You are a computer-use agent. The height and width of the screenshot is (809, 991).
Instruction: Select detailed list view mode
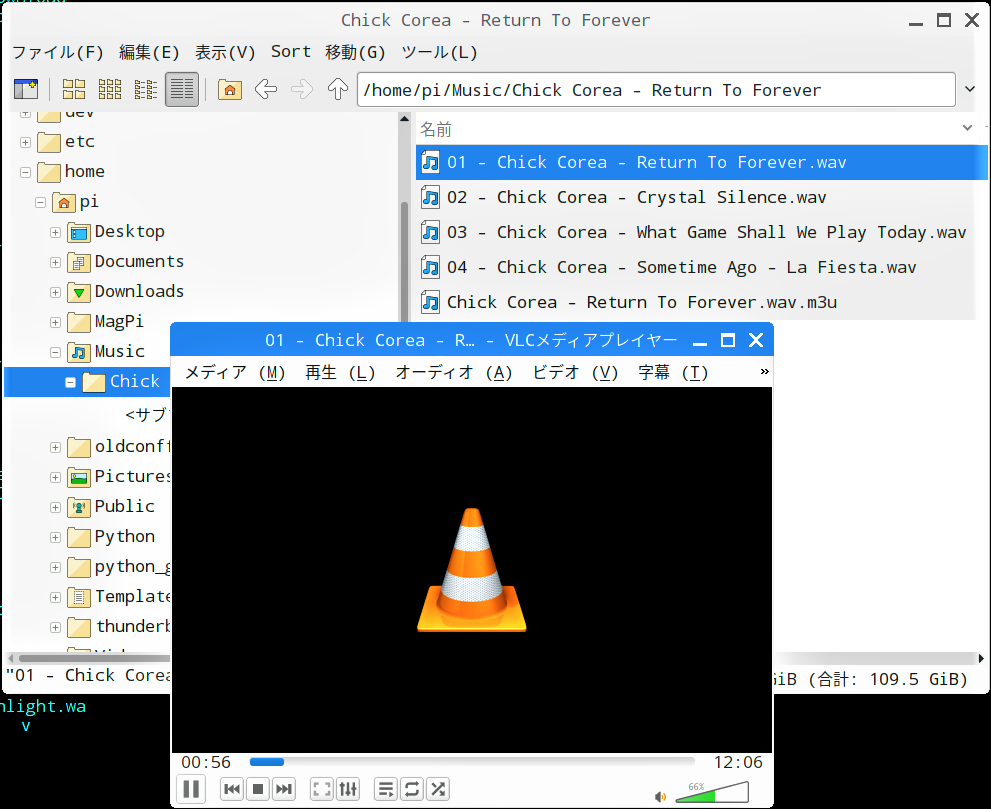point(182,89)
